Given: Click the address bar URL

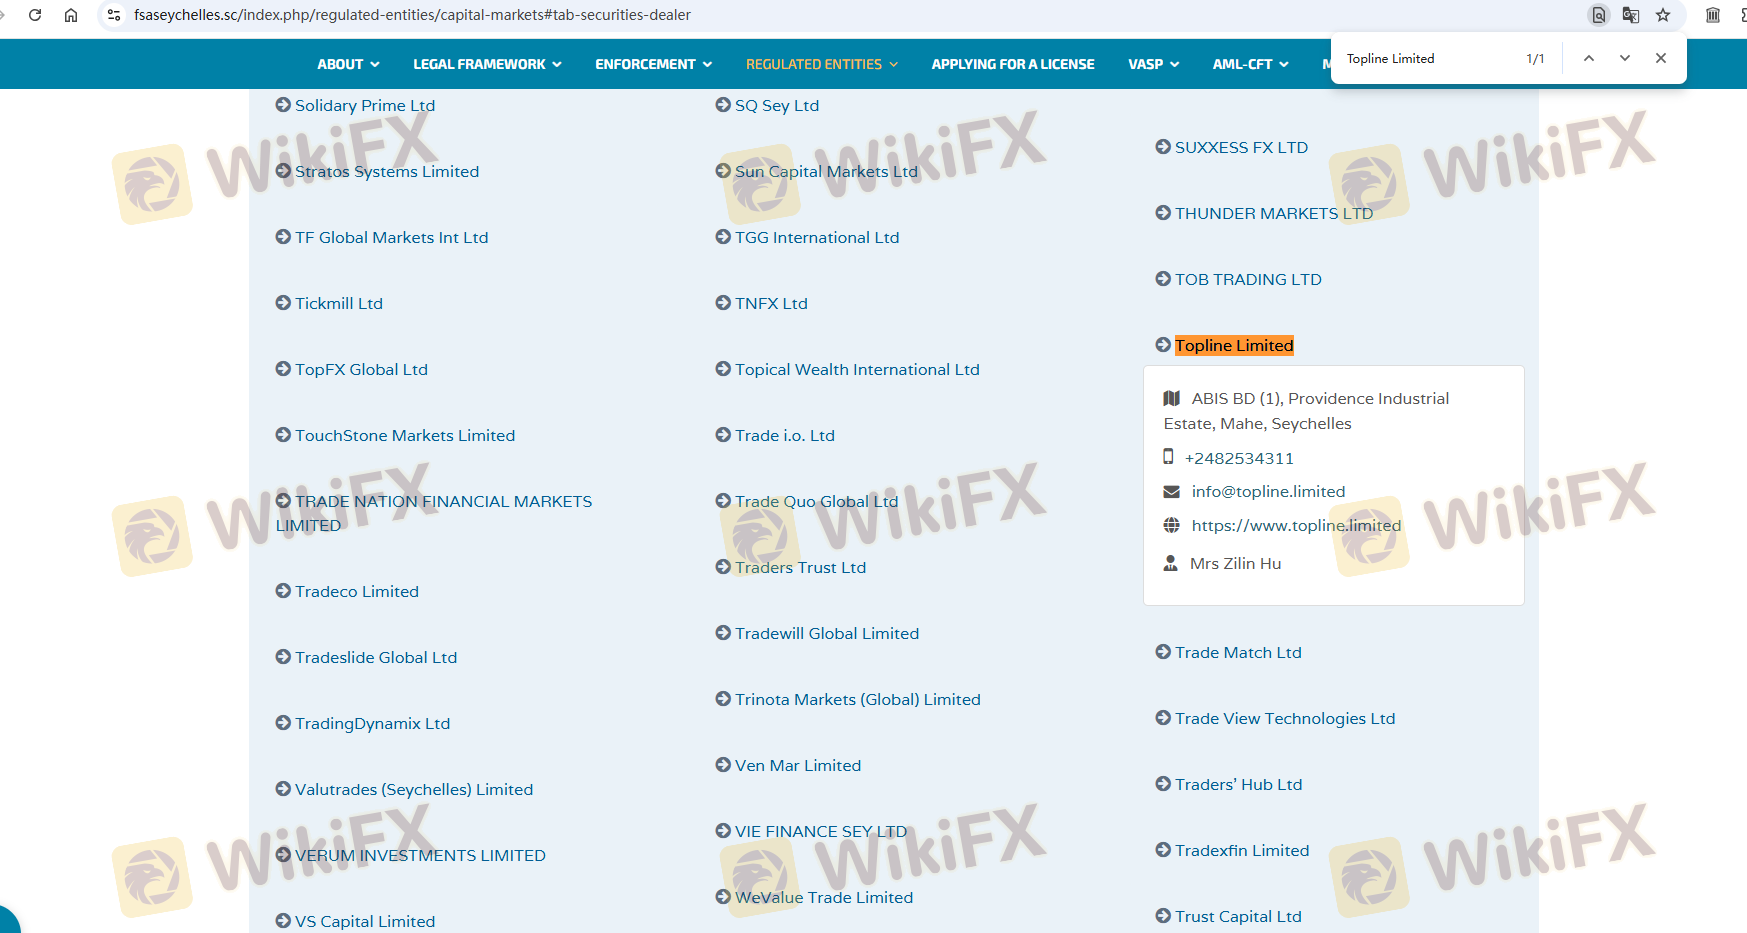Looking at the screenshot, I should (412, 15).
